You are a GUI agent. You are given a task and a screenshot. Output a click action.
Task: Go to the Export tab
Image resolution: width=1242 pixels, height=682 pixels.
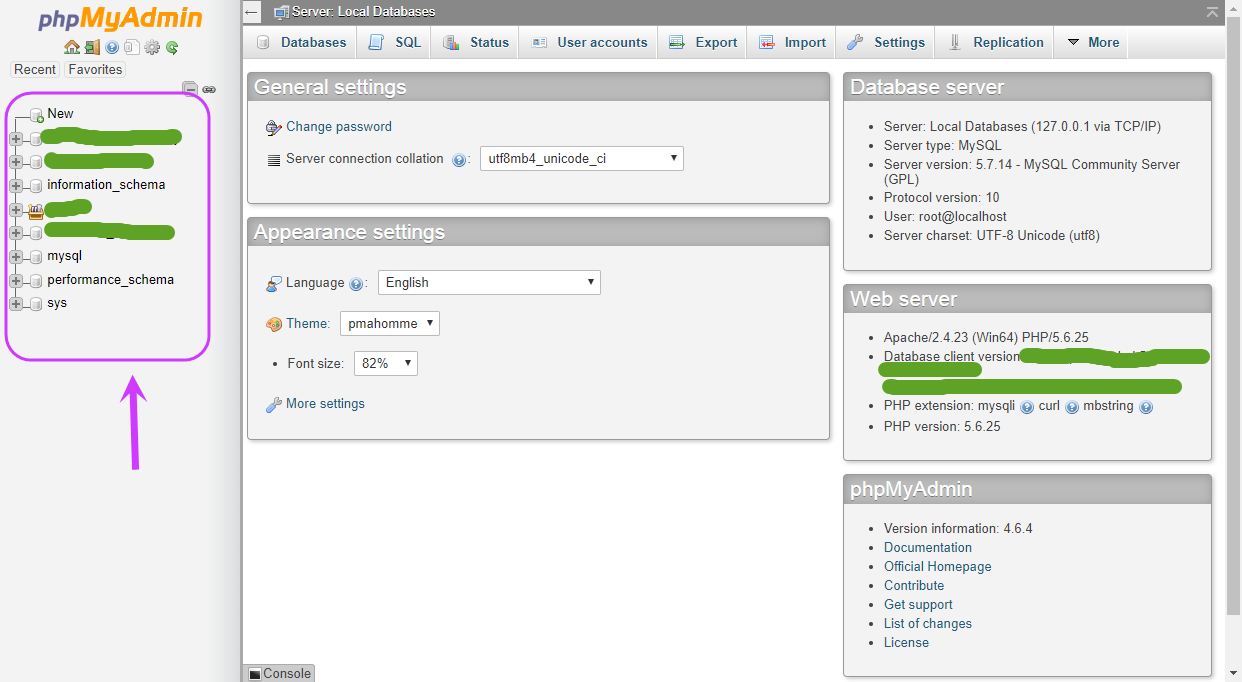pyautogui.click(x=703, y=42)
